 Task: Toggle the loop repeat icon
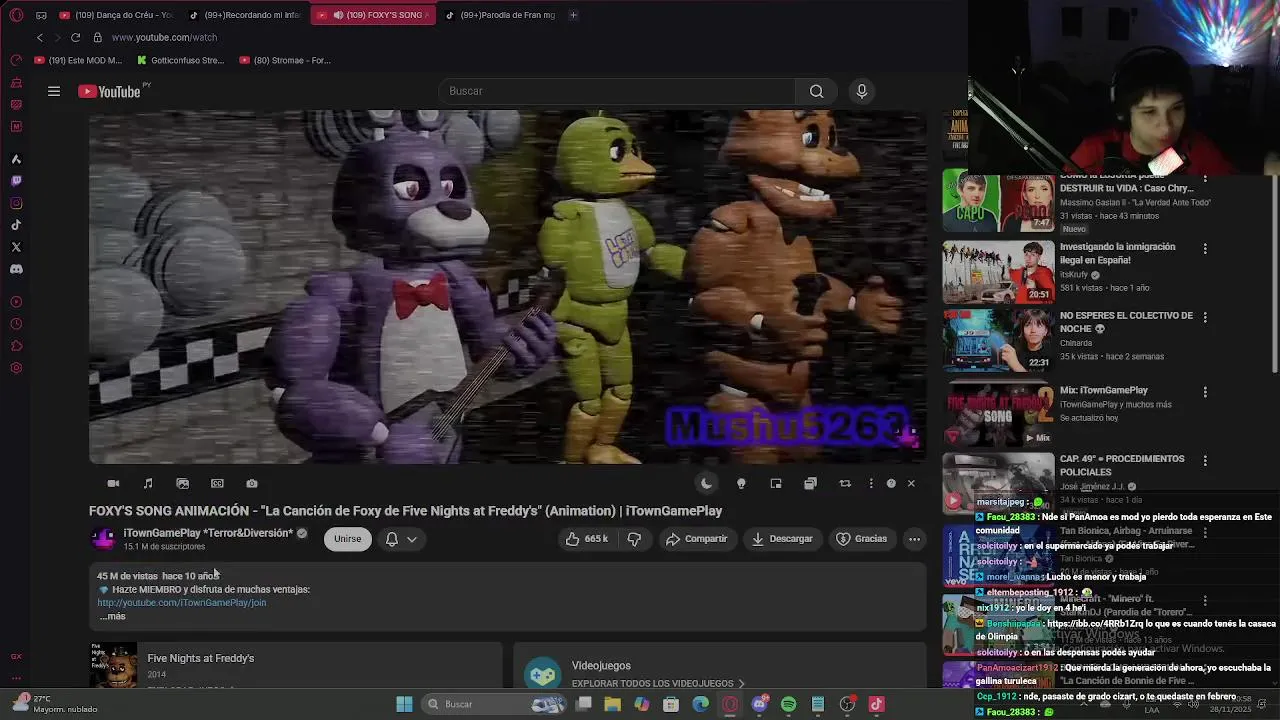pos(845,484)
